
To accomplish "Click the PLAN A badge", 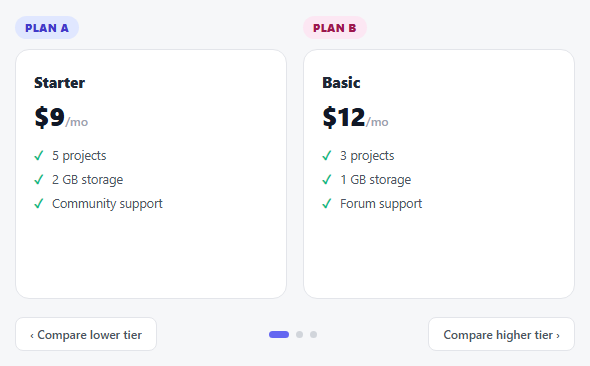I will pos(47,28).
